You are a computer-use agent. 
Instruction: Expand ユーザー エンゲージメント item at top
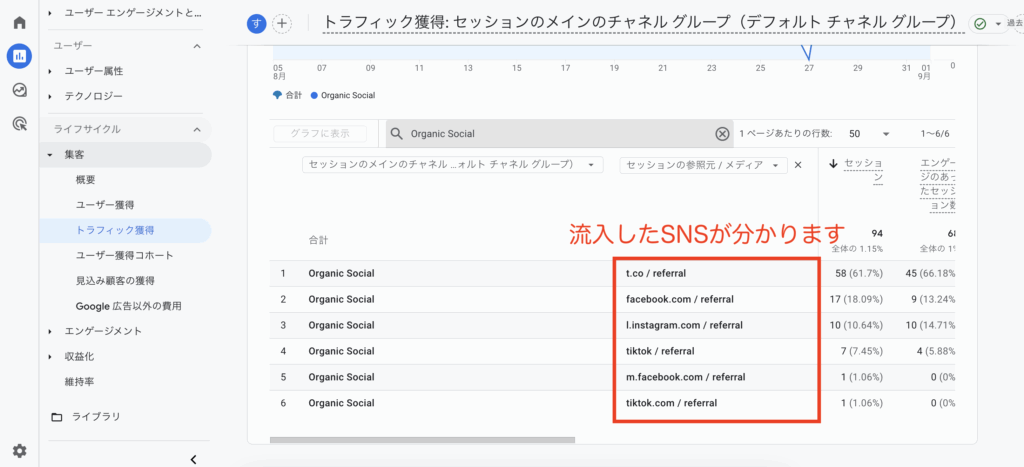click(50, 12)
